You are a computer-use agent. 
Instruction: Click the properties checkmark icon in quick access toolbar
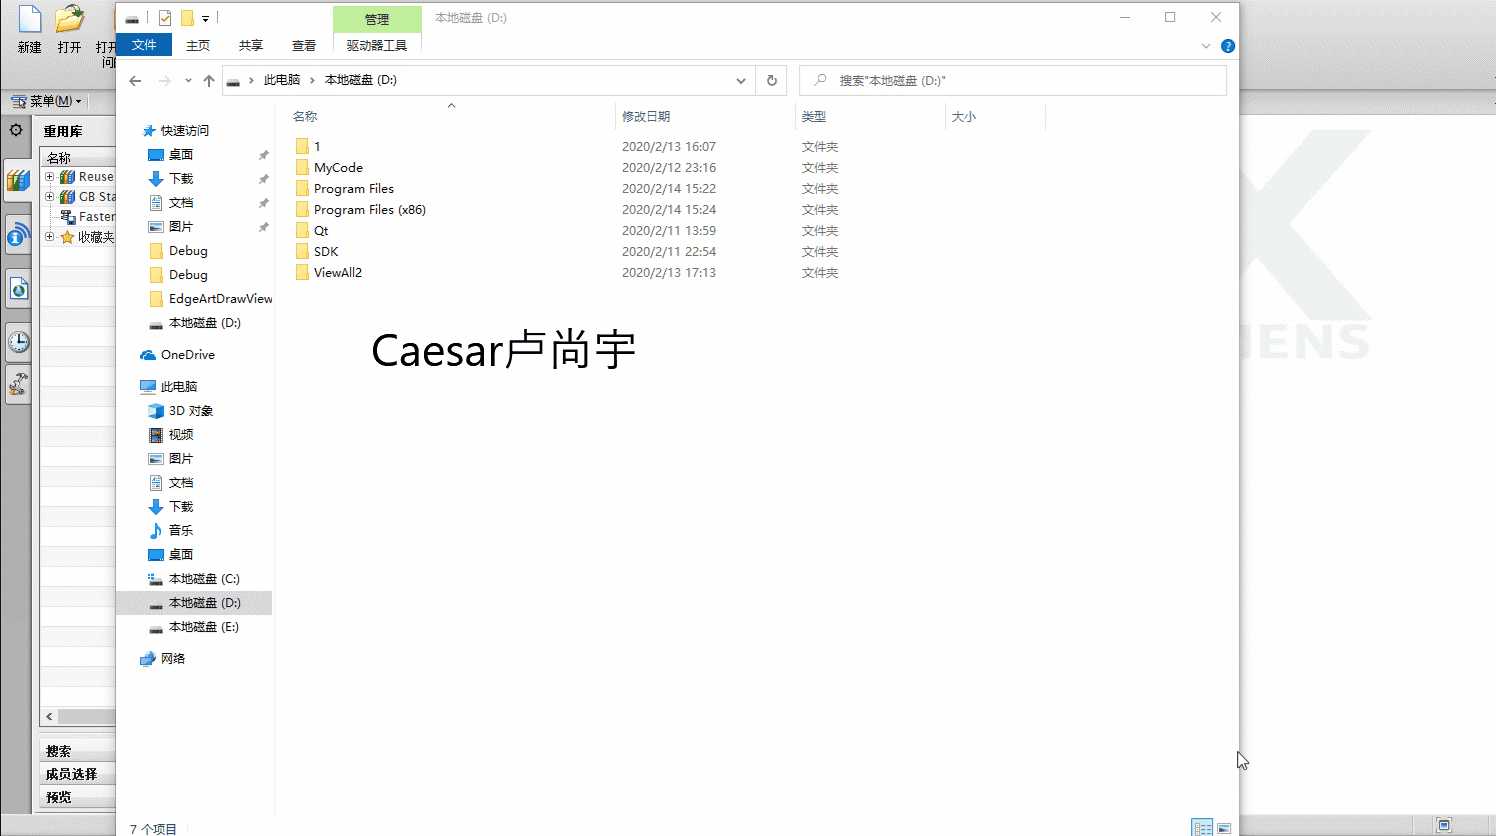pos(165,18)
